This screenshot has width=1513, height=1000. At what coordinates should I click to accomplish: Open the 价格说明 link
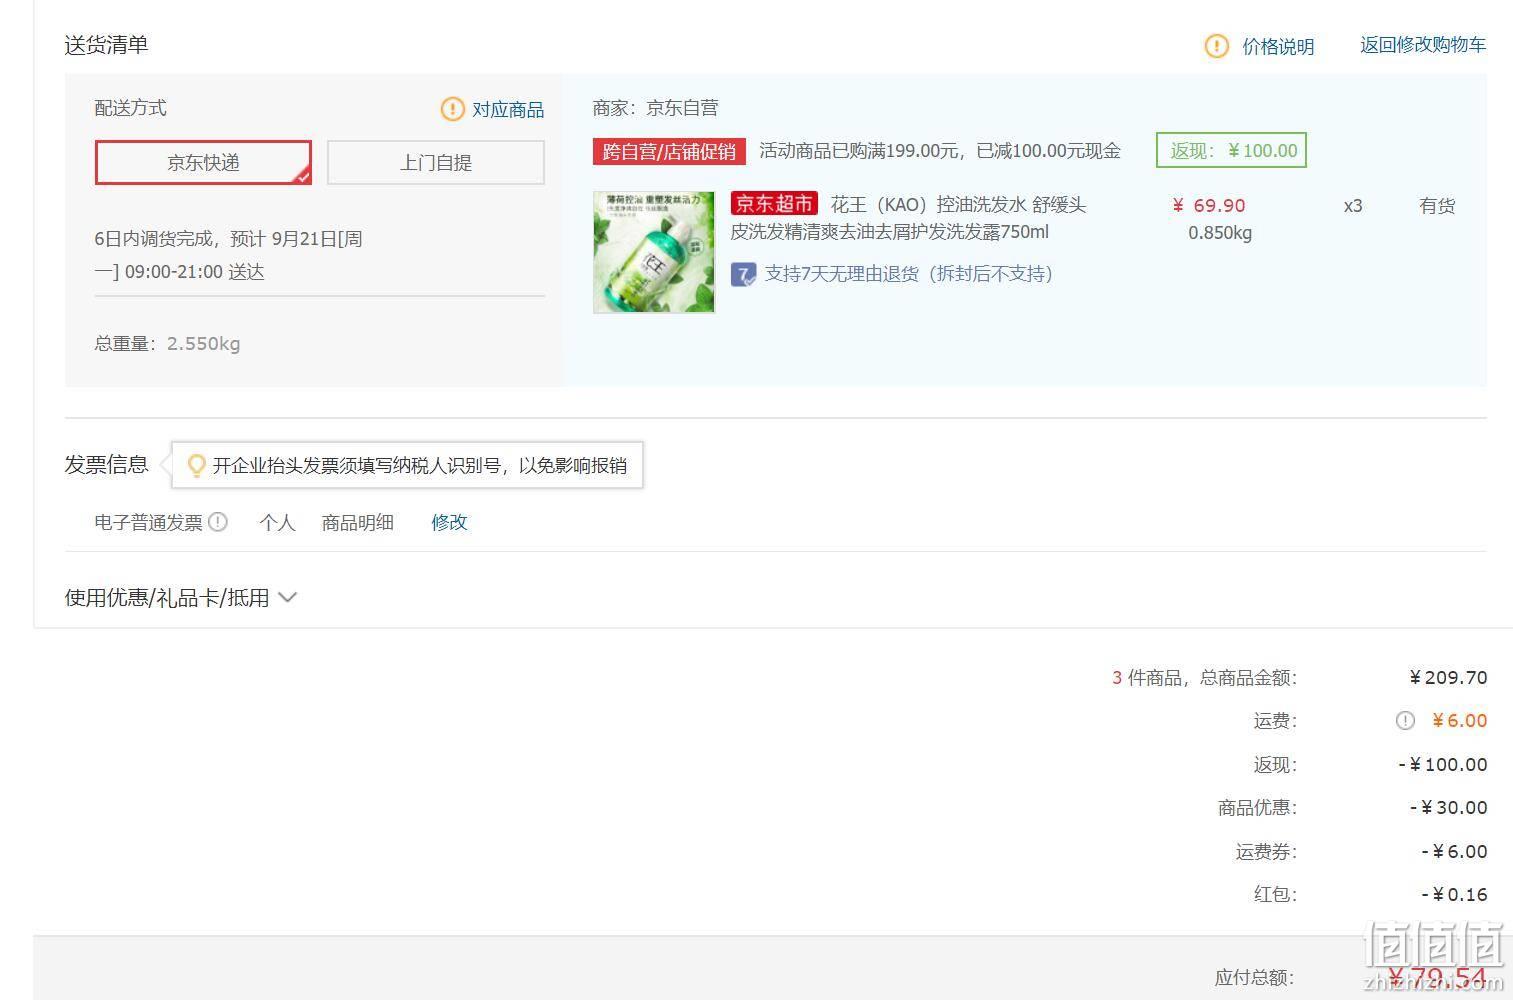coord(1278,46)
